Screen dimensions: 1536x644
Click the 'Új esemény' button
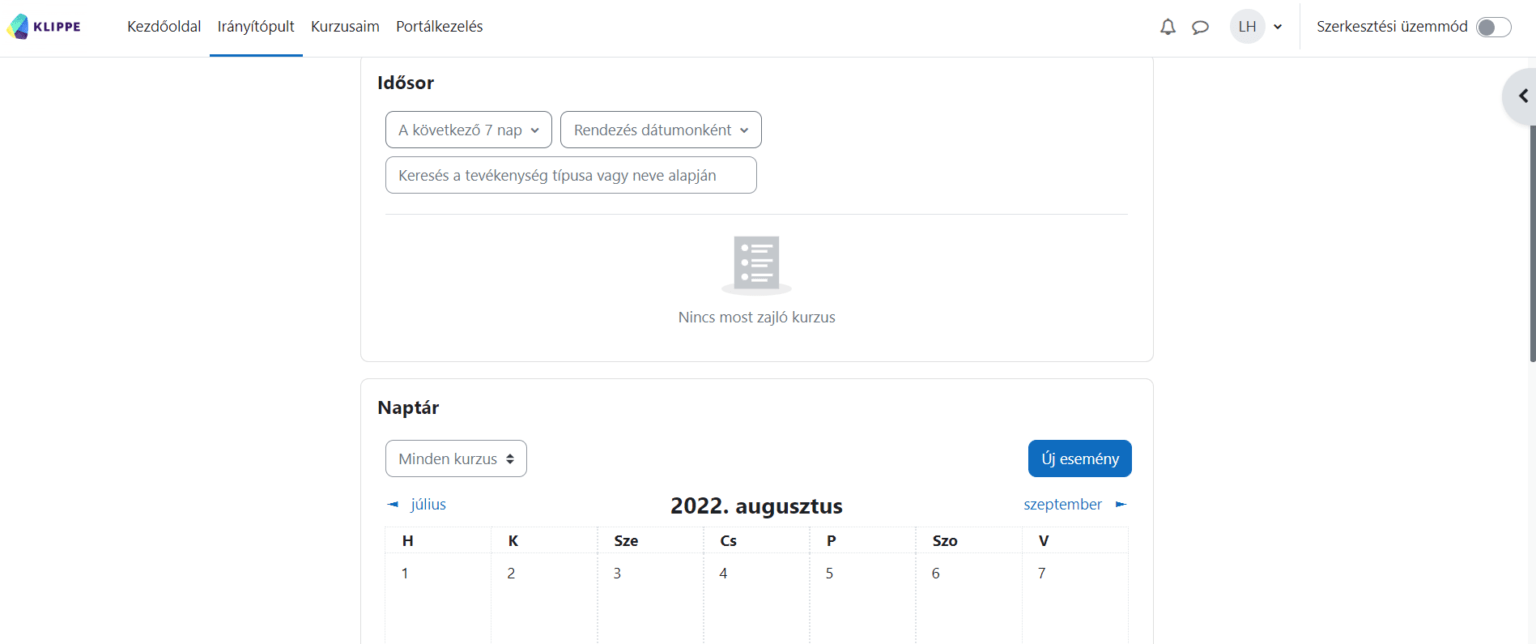(1079, 459)
